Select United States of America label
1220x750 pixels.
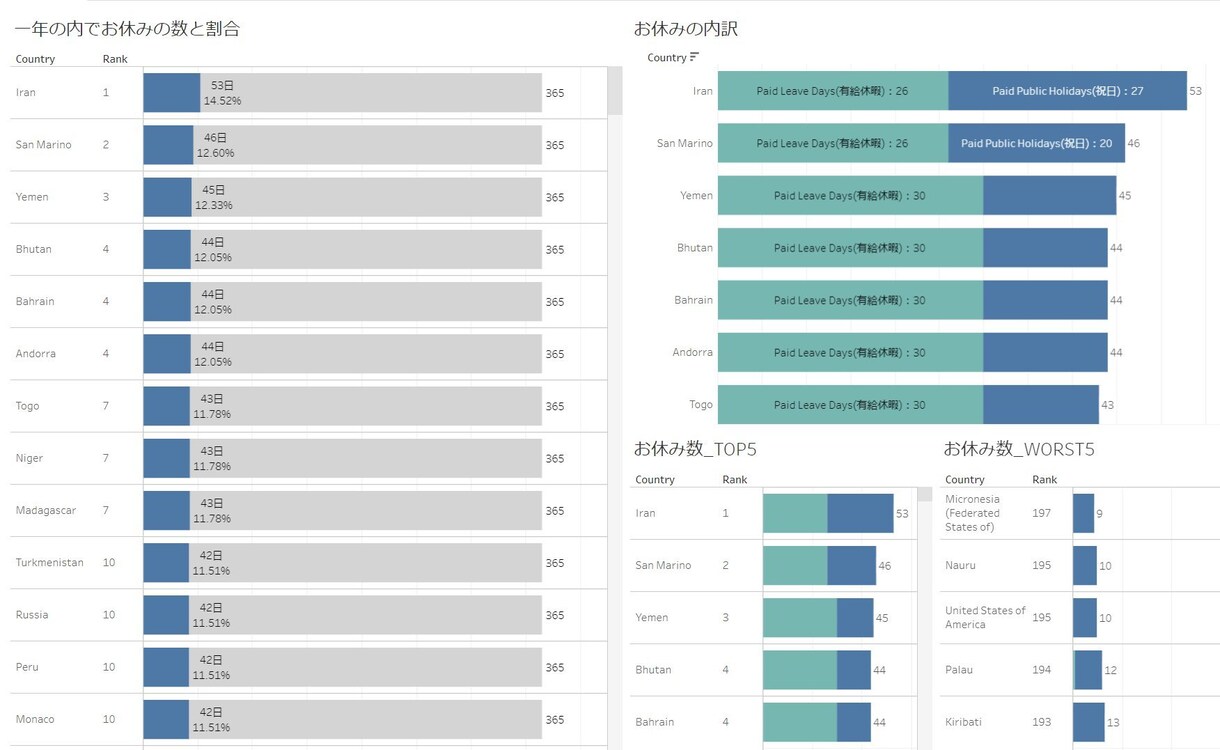point(985,617)
